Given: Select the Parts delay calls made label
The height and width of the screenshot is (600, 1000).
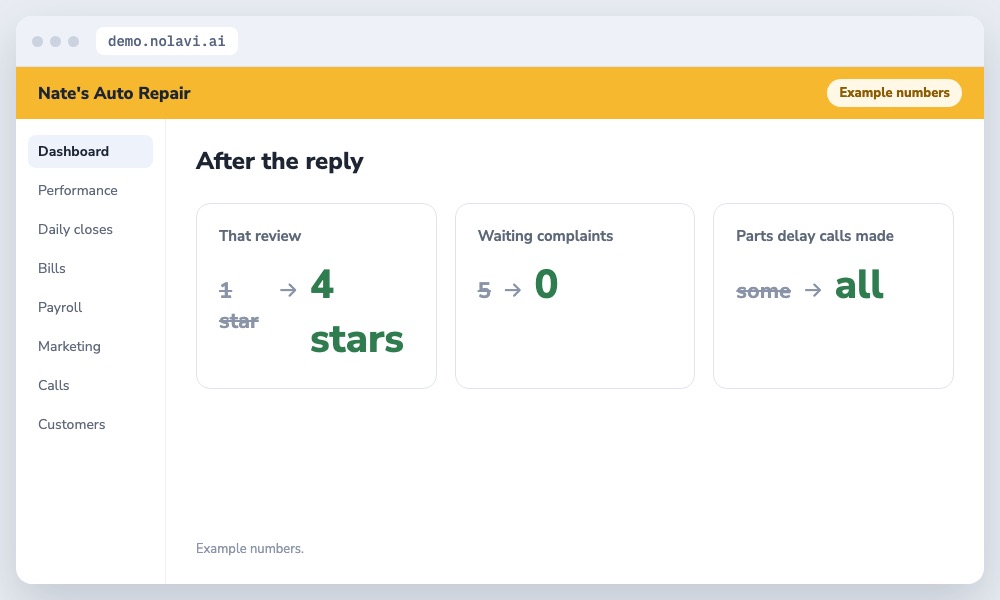Looking at the screenshot, I should 814,236.
